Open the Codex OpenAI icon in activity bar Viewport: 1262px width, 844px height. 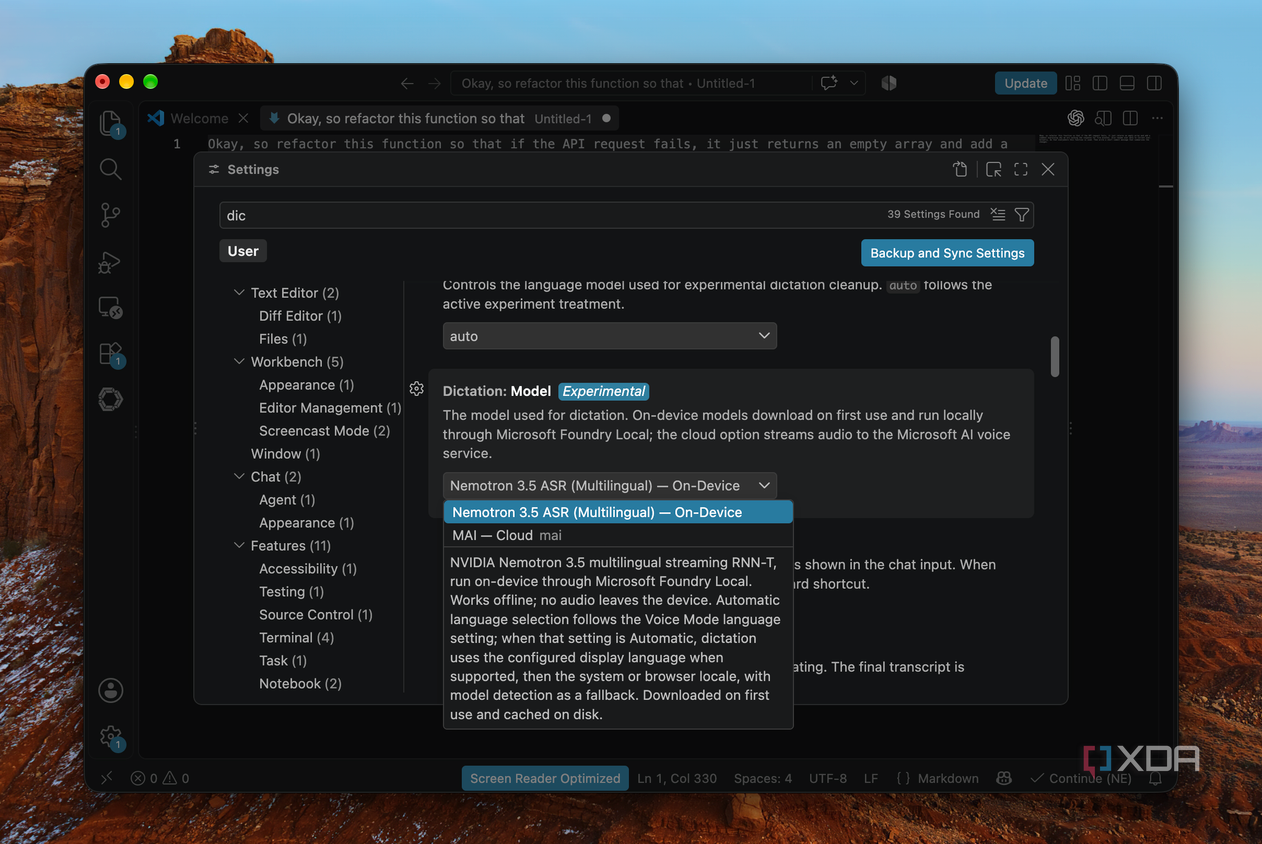pos(111,399)
